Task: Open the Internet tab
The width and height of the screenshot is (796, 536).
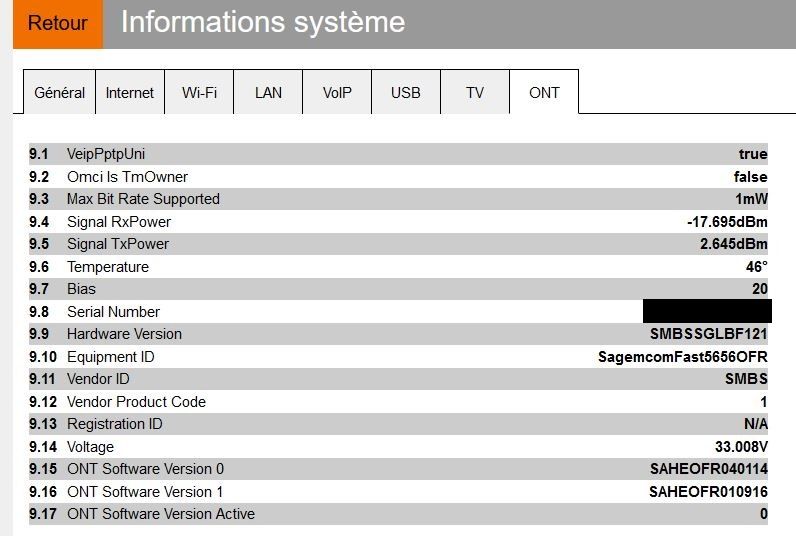Action: click(x=130, y=93)
